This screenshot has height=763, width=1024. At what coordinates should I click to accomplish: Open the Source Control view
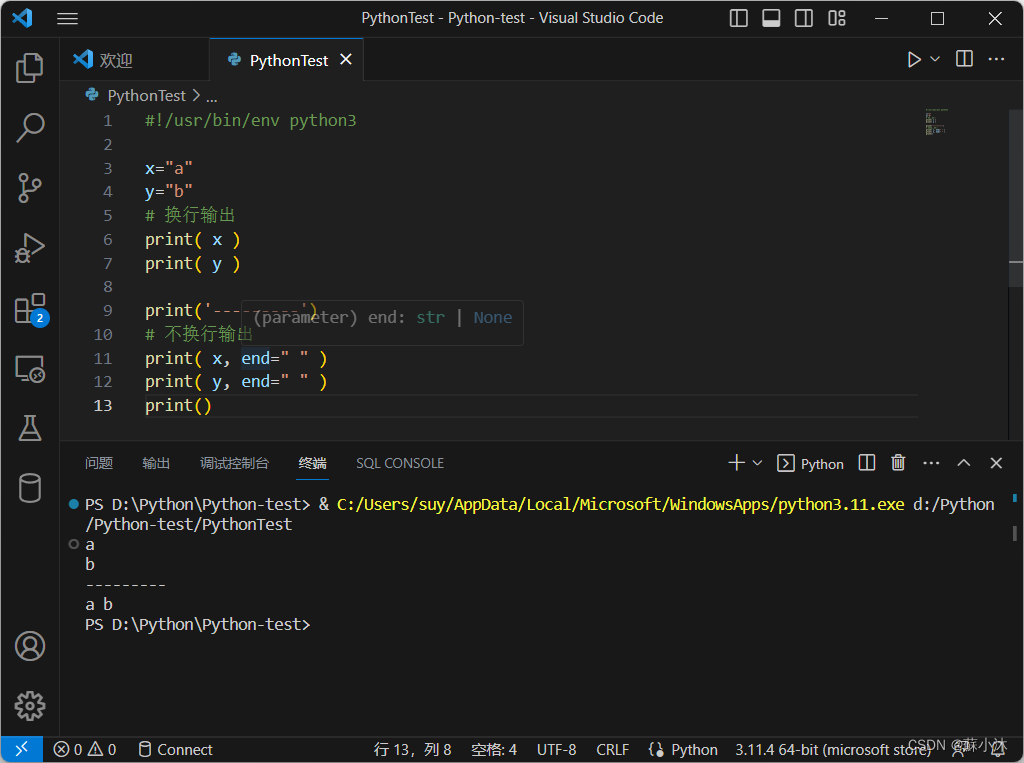click(29, 187)
